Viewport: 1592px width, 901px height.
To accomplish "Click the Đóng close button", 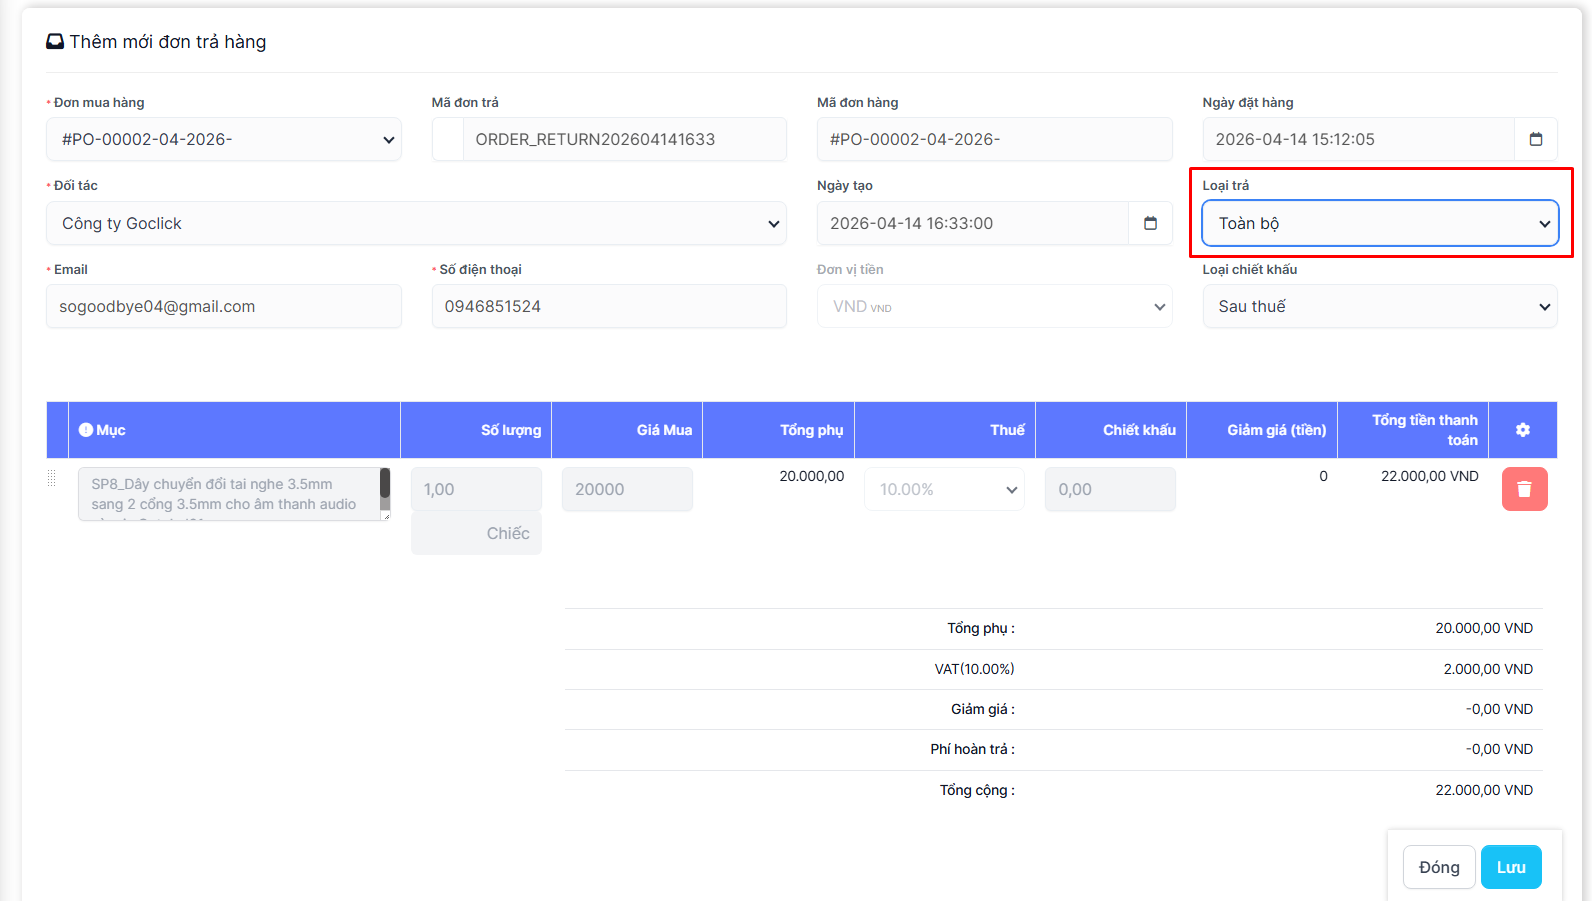I will 1438,867.
